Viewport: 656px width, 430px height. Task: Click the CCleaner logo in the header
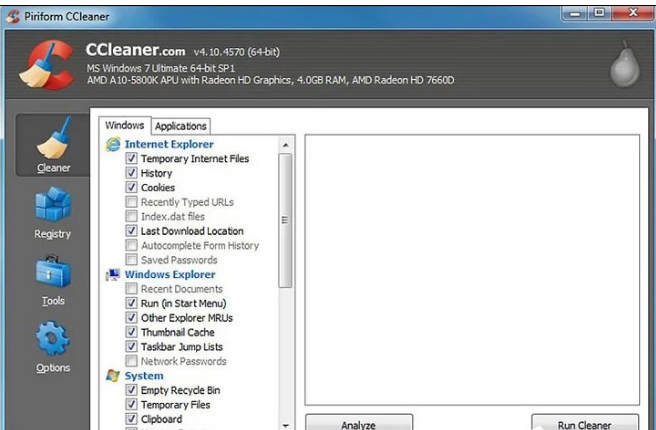tap(47, 65)
